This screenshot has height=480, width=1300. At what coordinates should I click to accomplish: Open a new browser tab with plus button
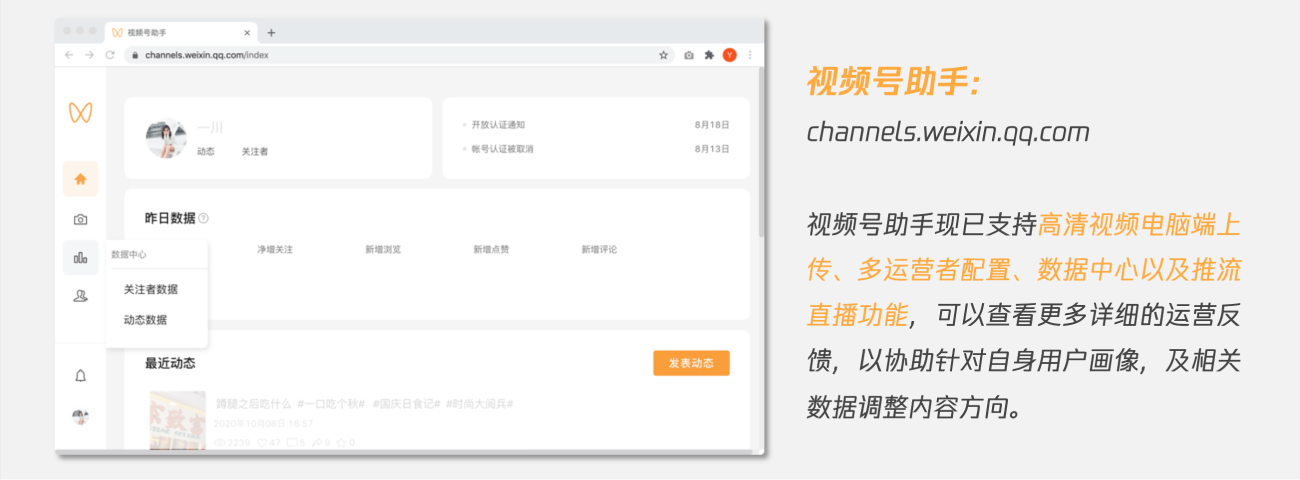[x=271, y=32]
